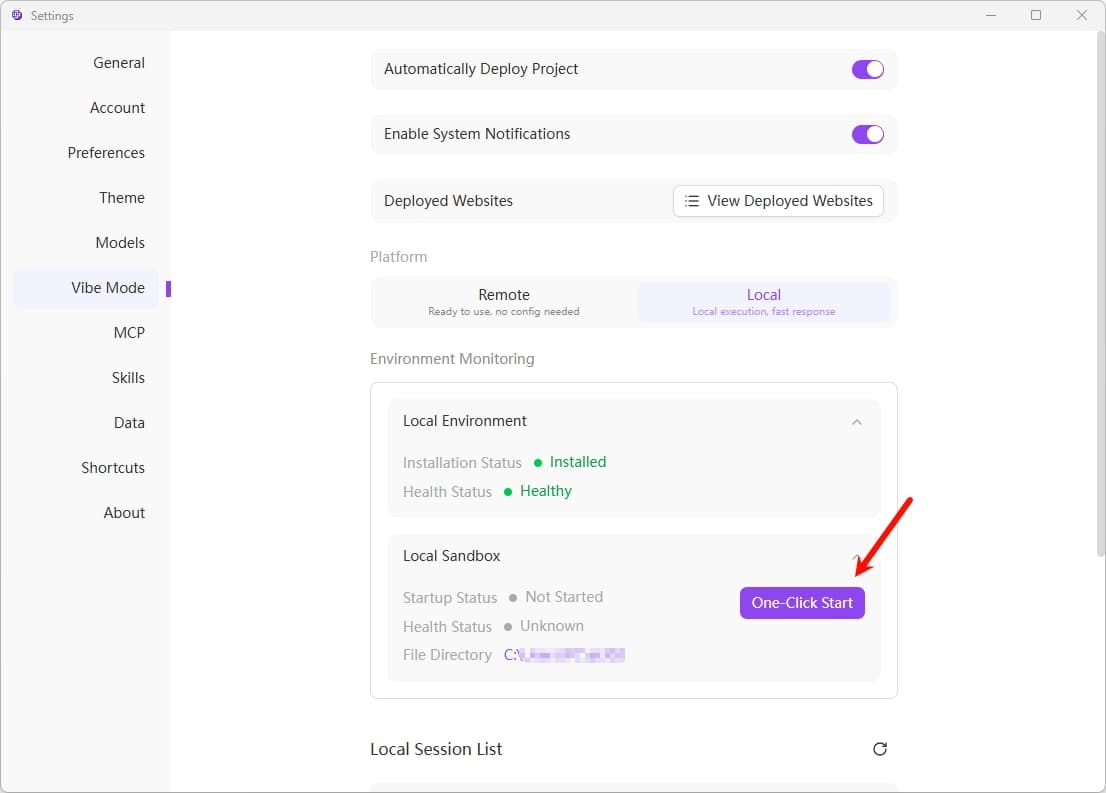
Task: Disable Automatically Deploy Project
Action: coord(867,69)
